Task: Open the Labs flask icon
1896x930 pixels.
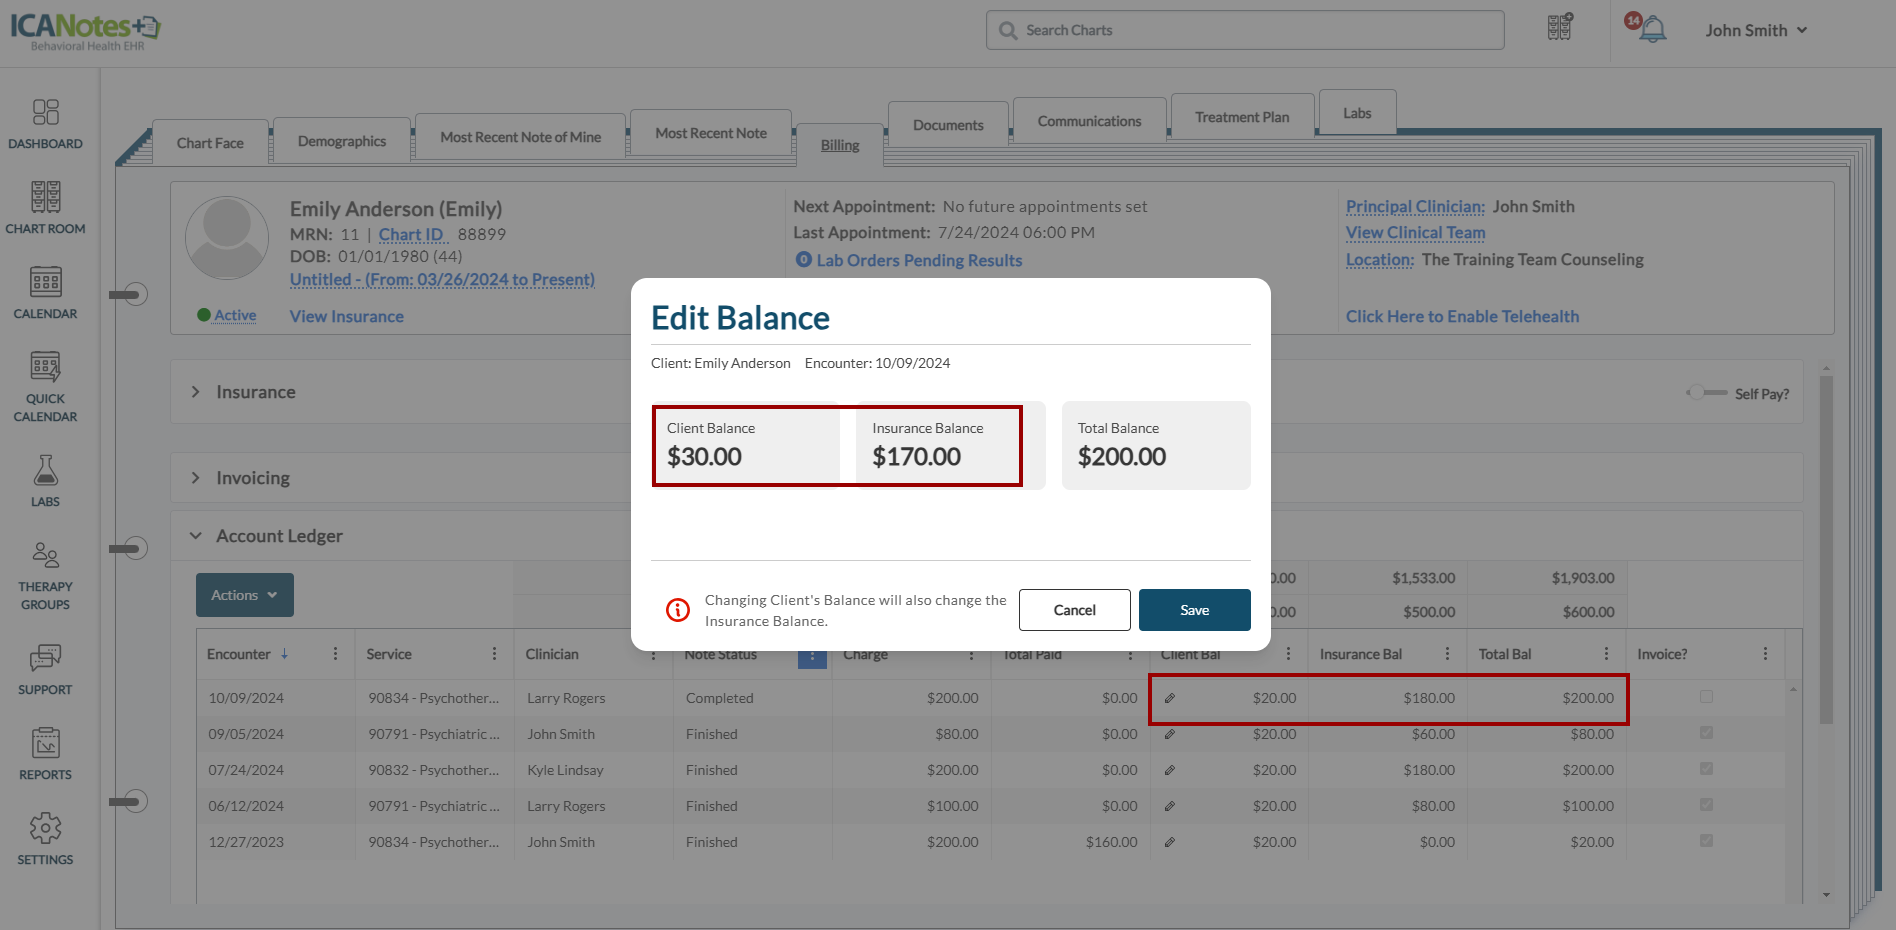Action: point(45,471)
